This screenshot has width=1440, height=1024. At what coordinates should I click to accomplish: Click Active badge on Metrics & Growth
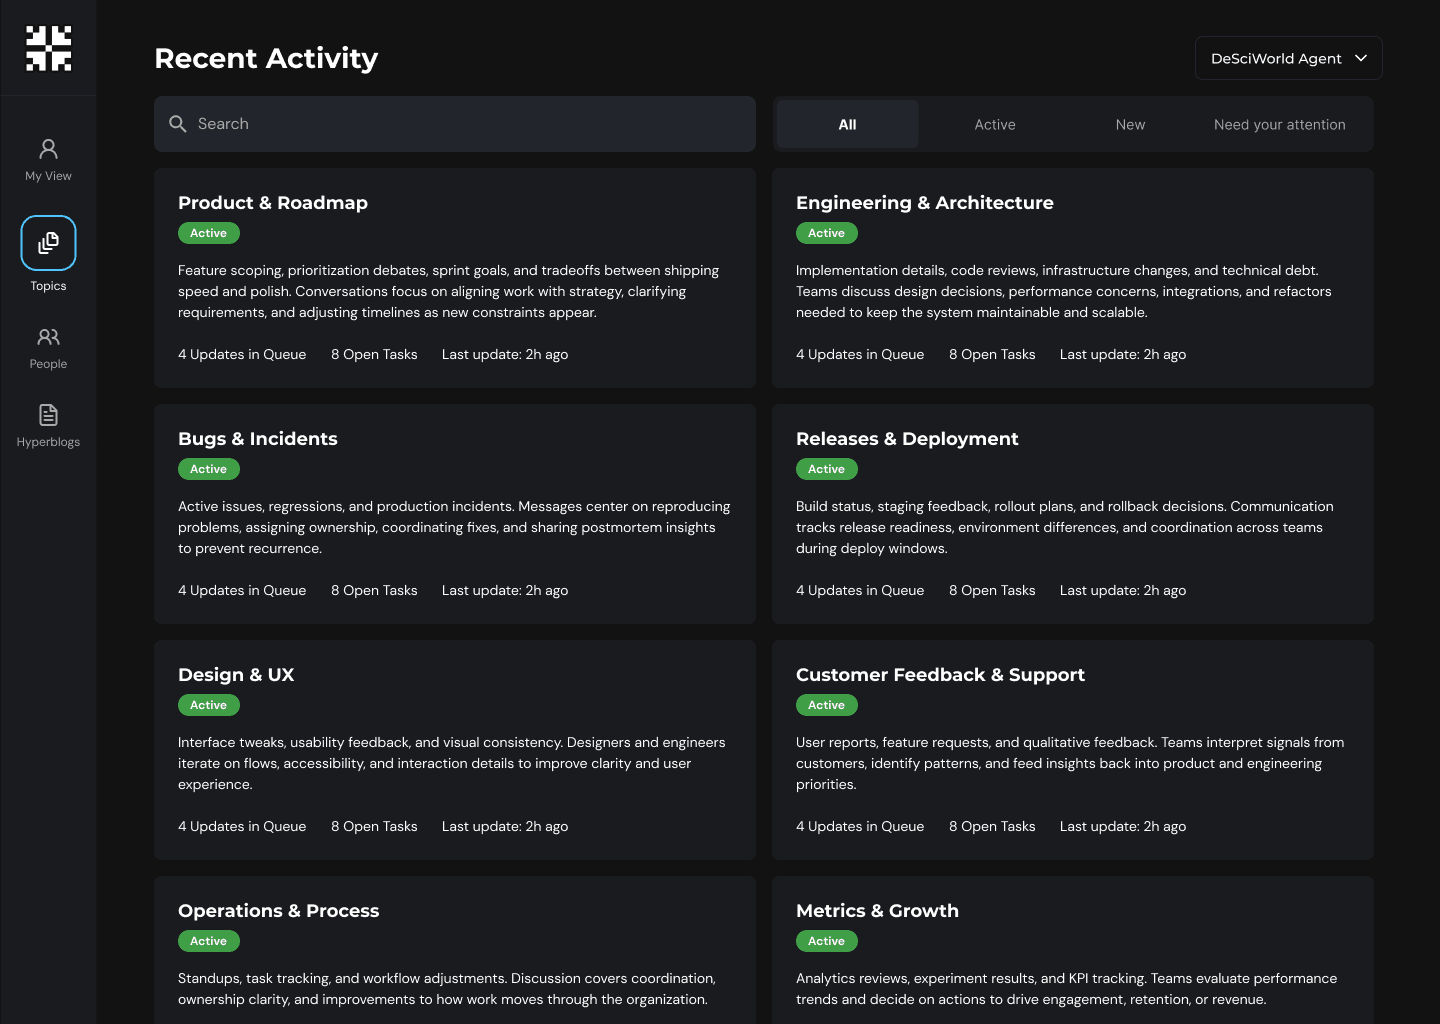point(827,941)
